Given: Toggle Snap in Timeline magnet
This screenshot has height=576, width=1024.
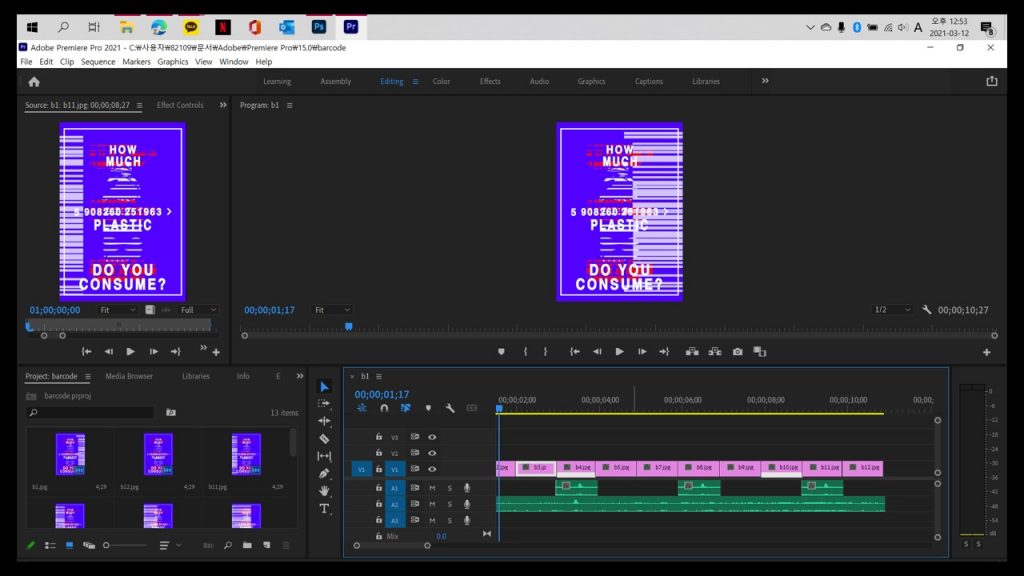Looking at the screenshot, I should point(384,408).
